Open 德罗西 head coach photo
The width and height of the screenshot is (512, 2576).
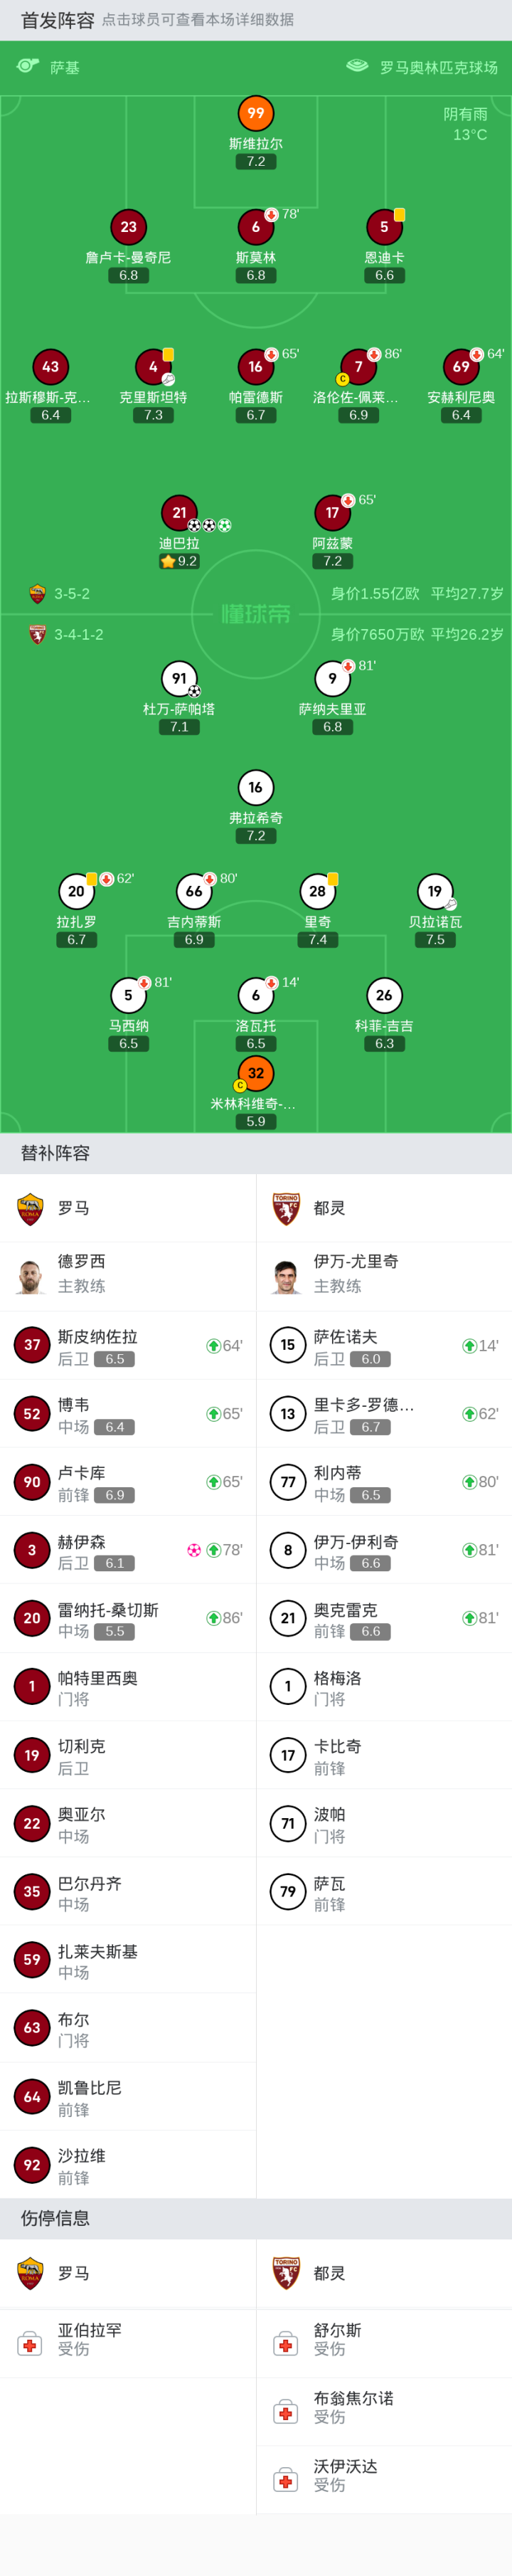(x=31, y=1276)
